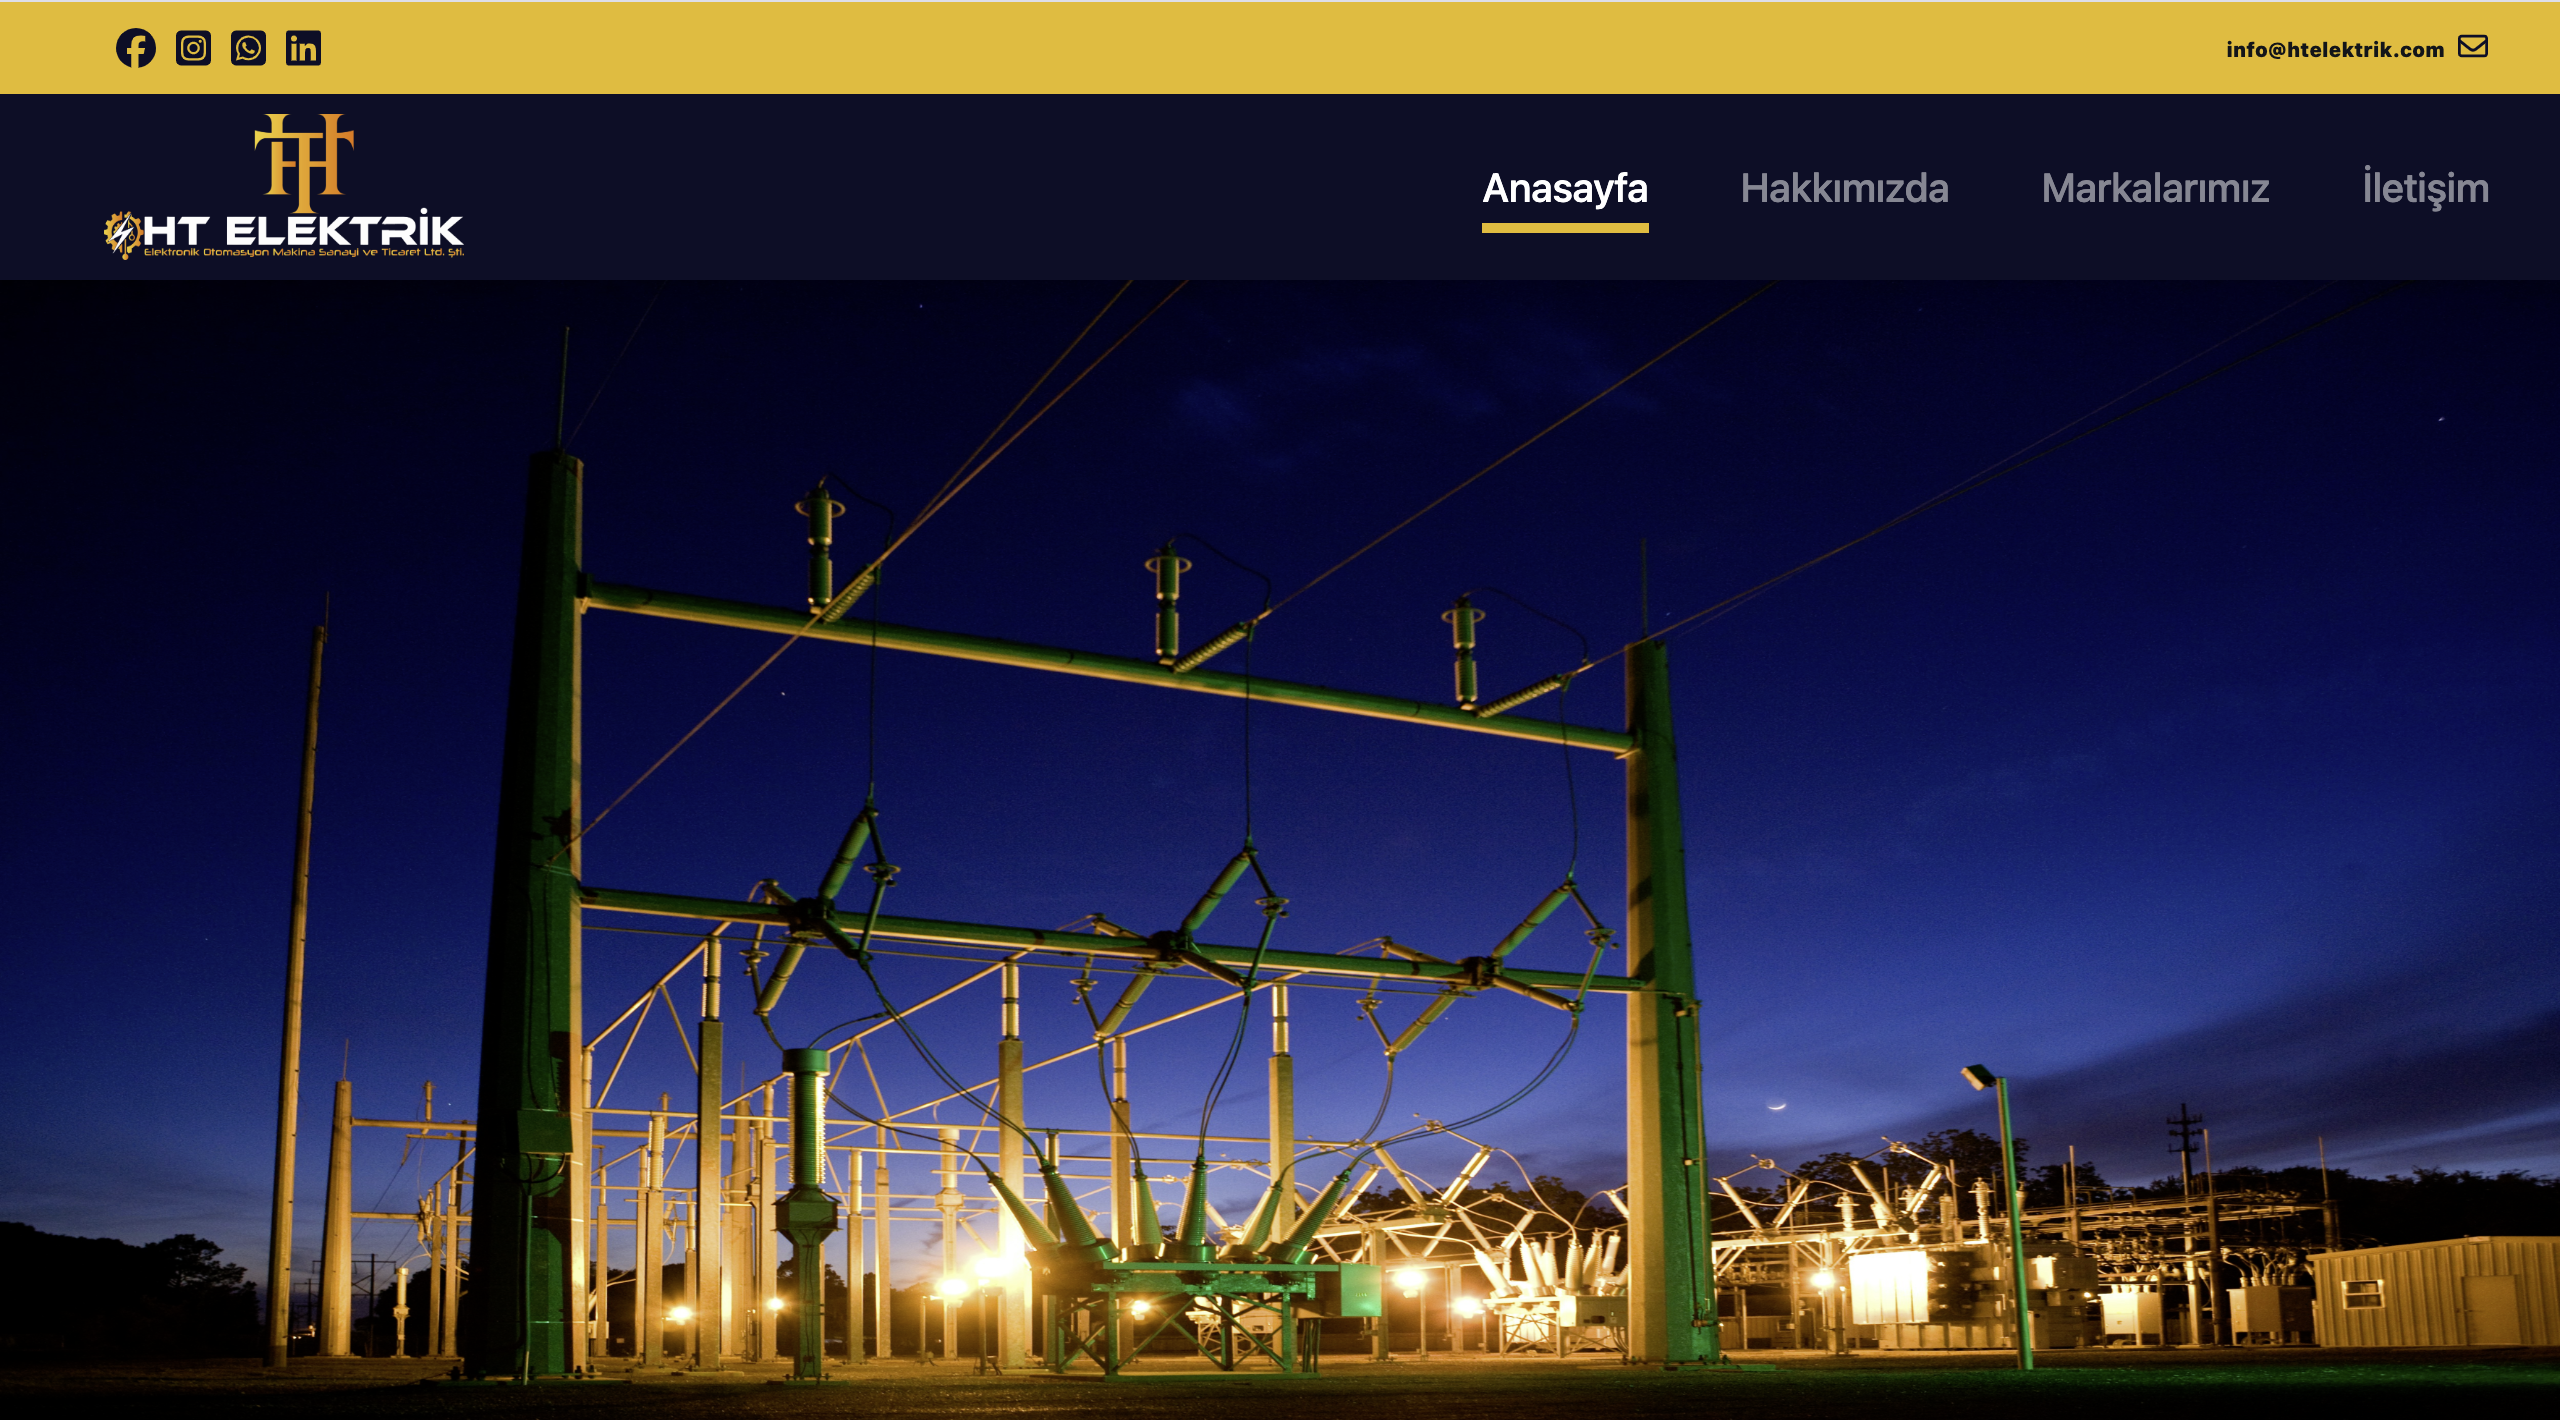Click the envelope mail icon

[2473, 47]
